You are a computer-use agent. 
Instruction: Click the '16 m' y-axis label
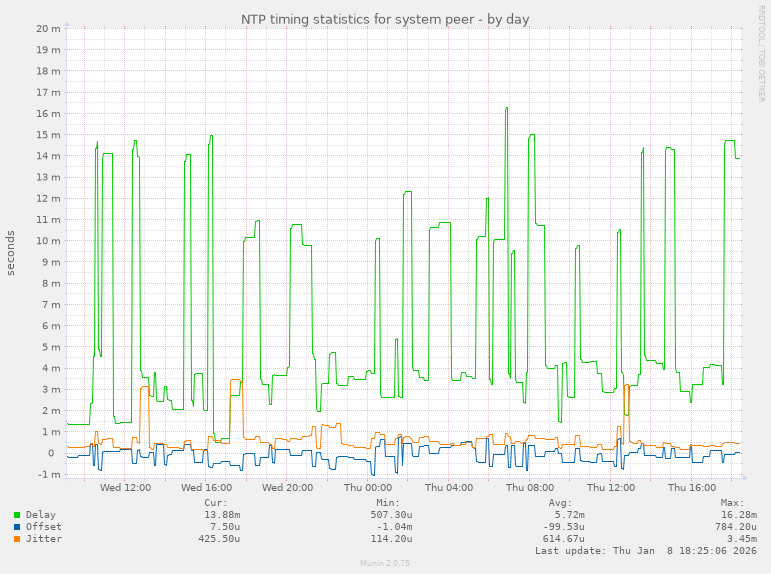pos(48,114)
